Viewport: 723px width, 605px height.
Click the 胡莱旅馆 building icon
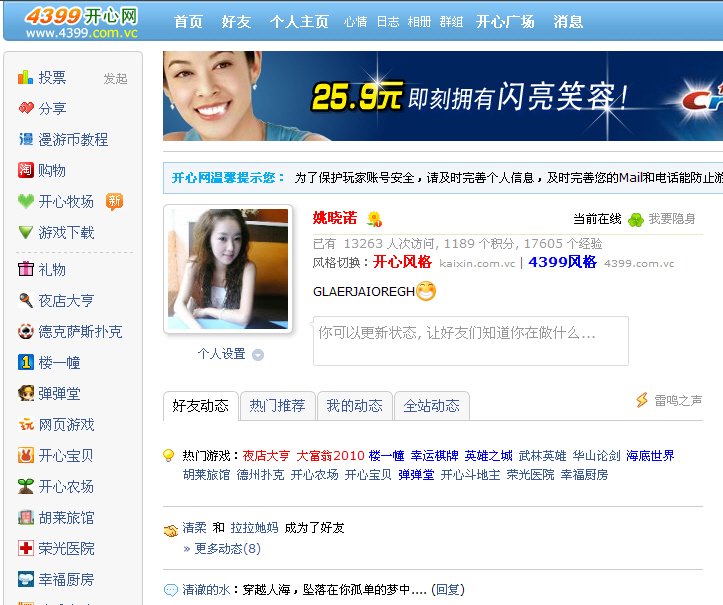point(26,517)
